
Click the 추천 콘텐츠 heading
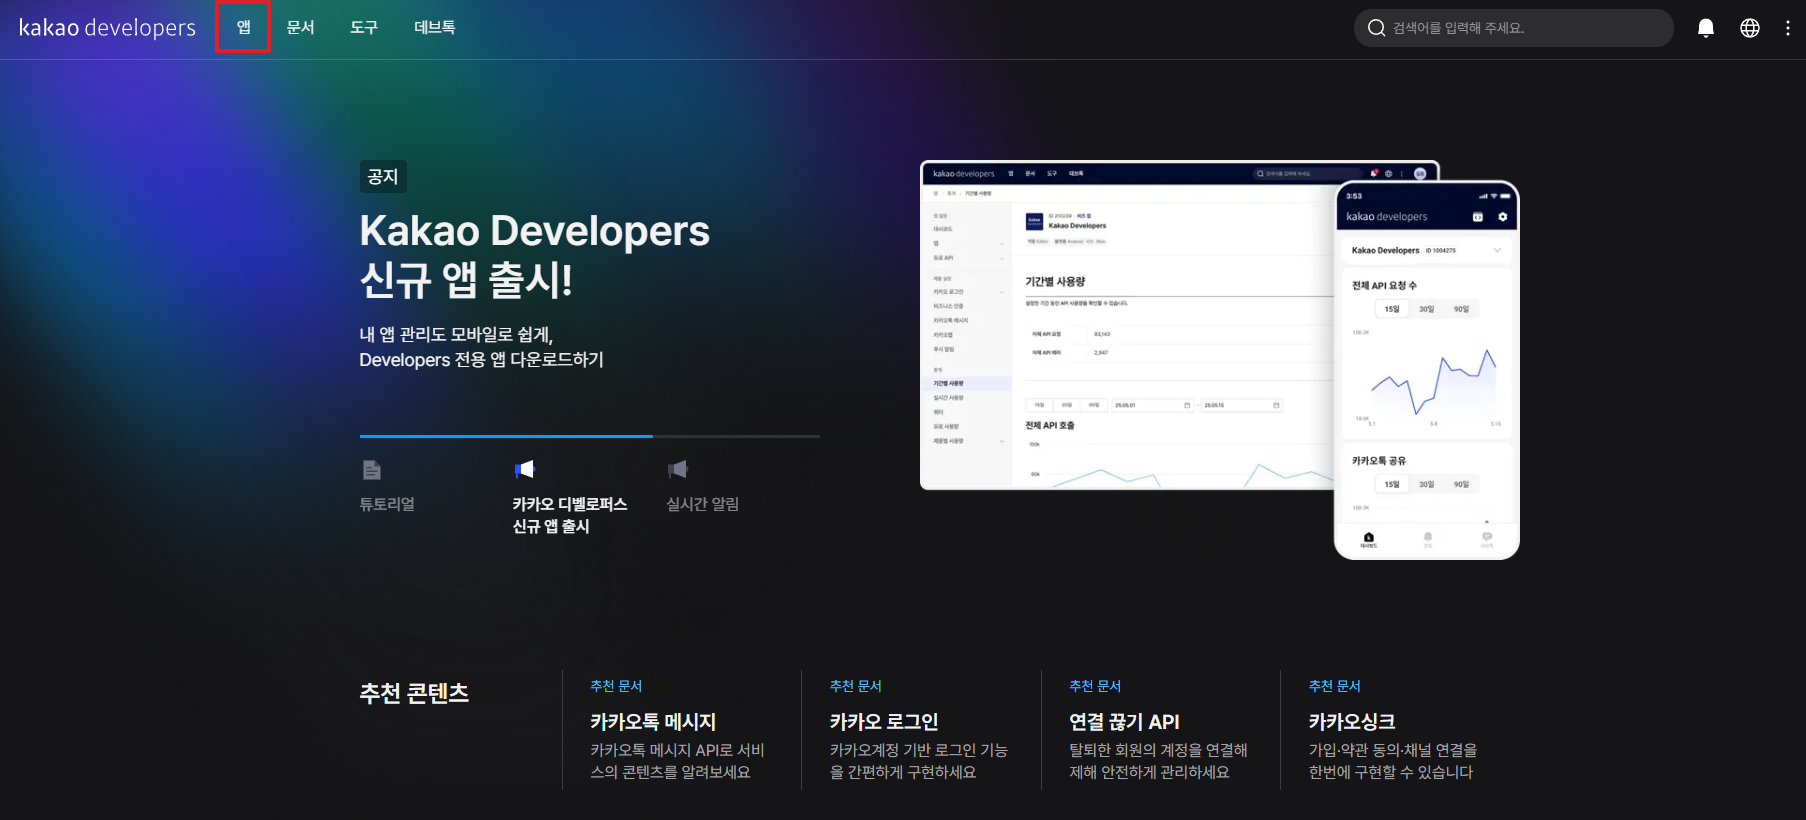414,693
